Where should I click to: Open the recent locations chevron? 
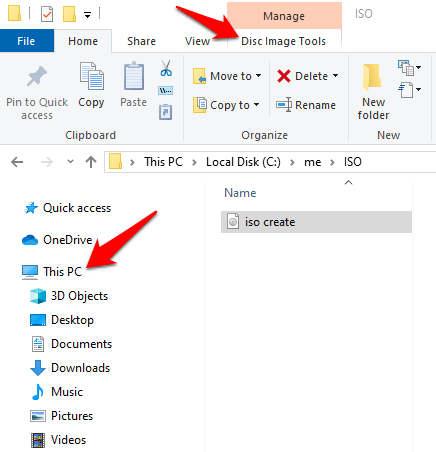[70, 162]
